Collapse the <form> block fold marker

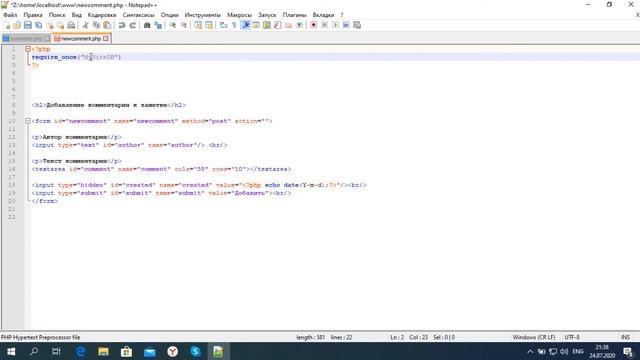click(28, 121)
